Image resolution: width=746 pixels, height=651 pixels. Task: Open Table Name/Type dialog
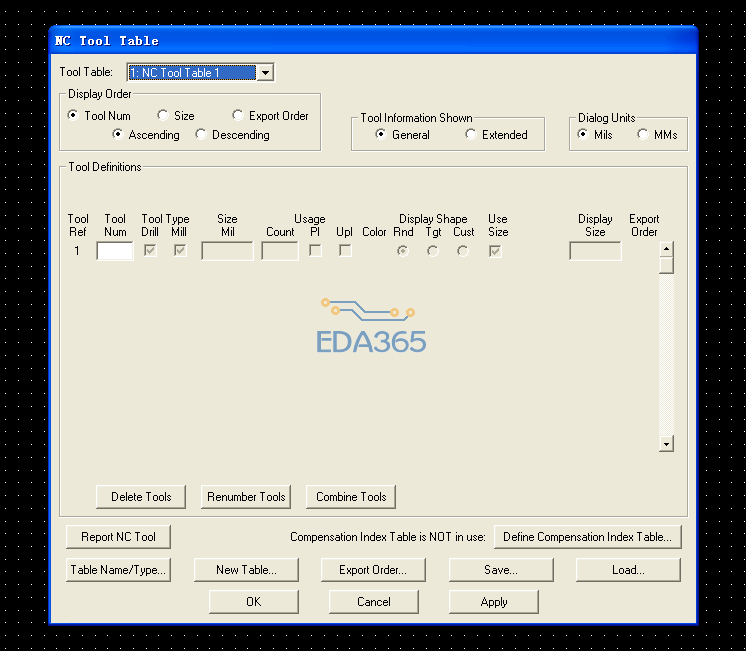click(x=118, y=570)
